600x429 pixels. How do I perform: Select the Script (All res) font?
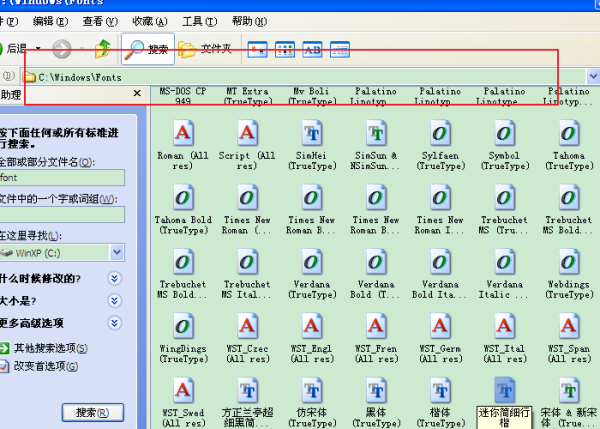tap(247, 145)
